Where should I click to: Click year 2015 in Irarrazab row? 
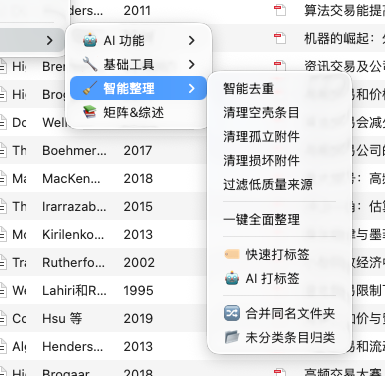138,206
